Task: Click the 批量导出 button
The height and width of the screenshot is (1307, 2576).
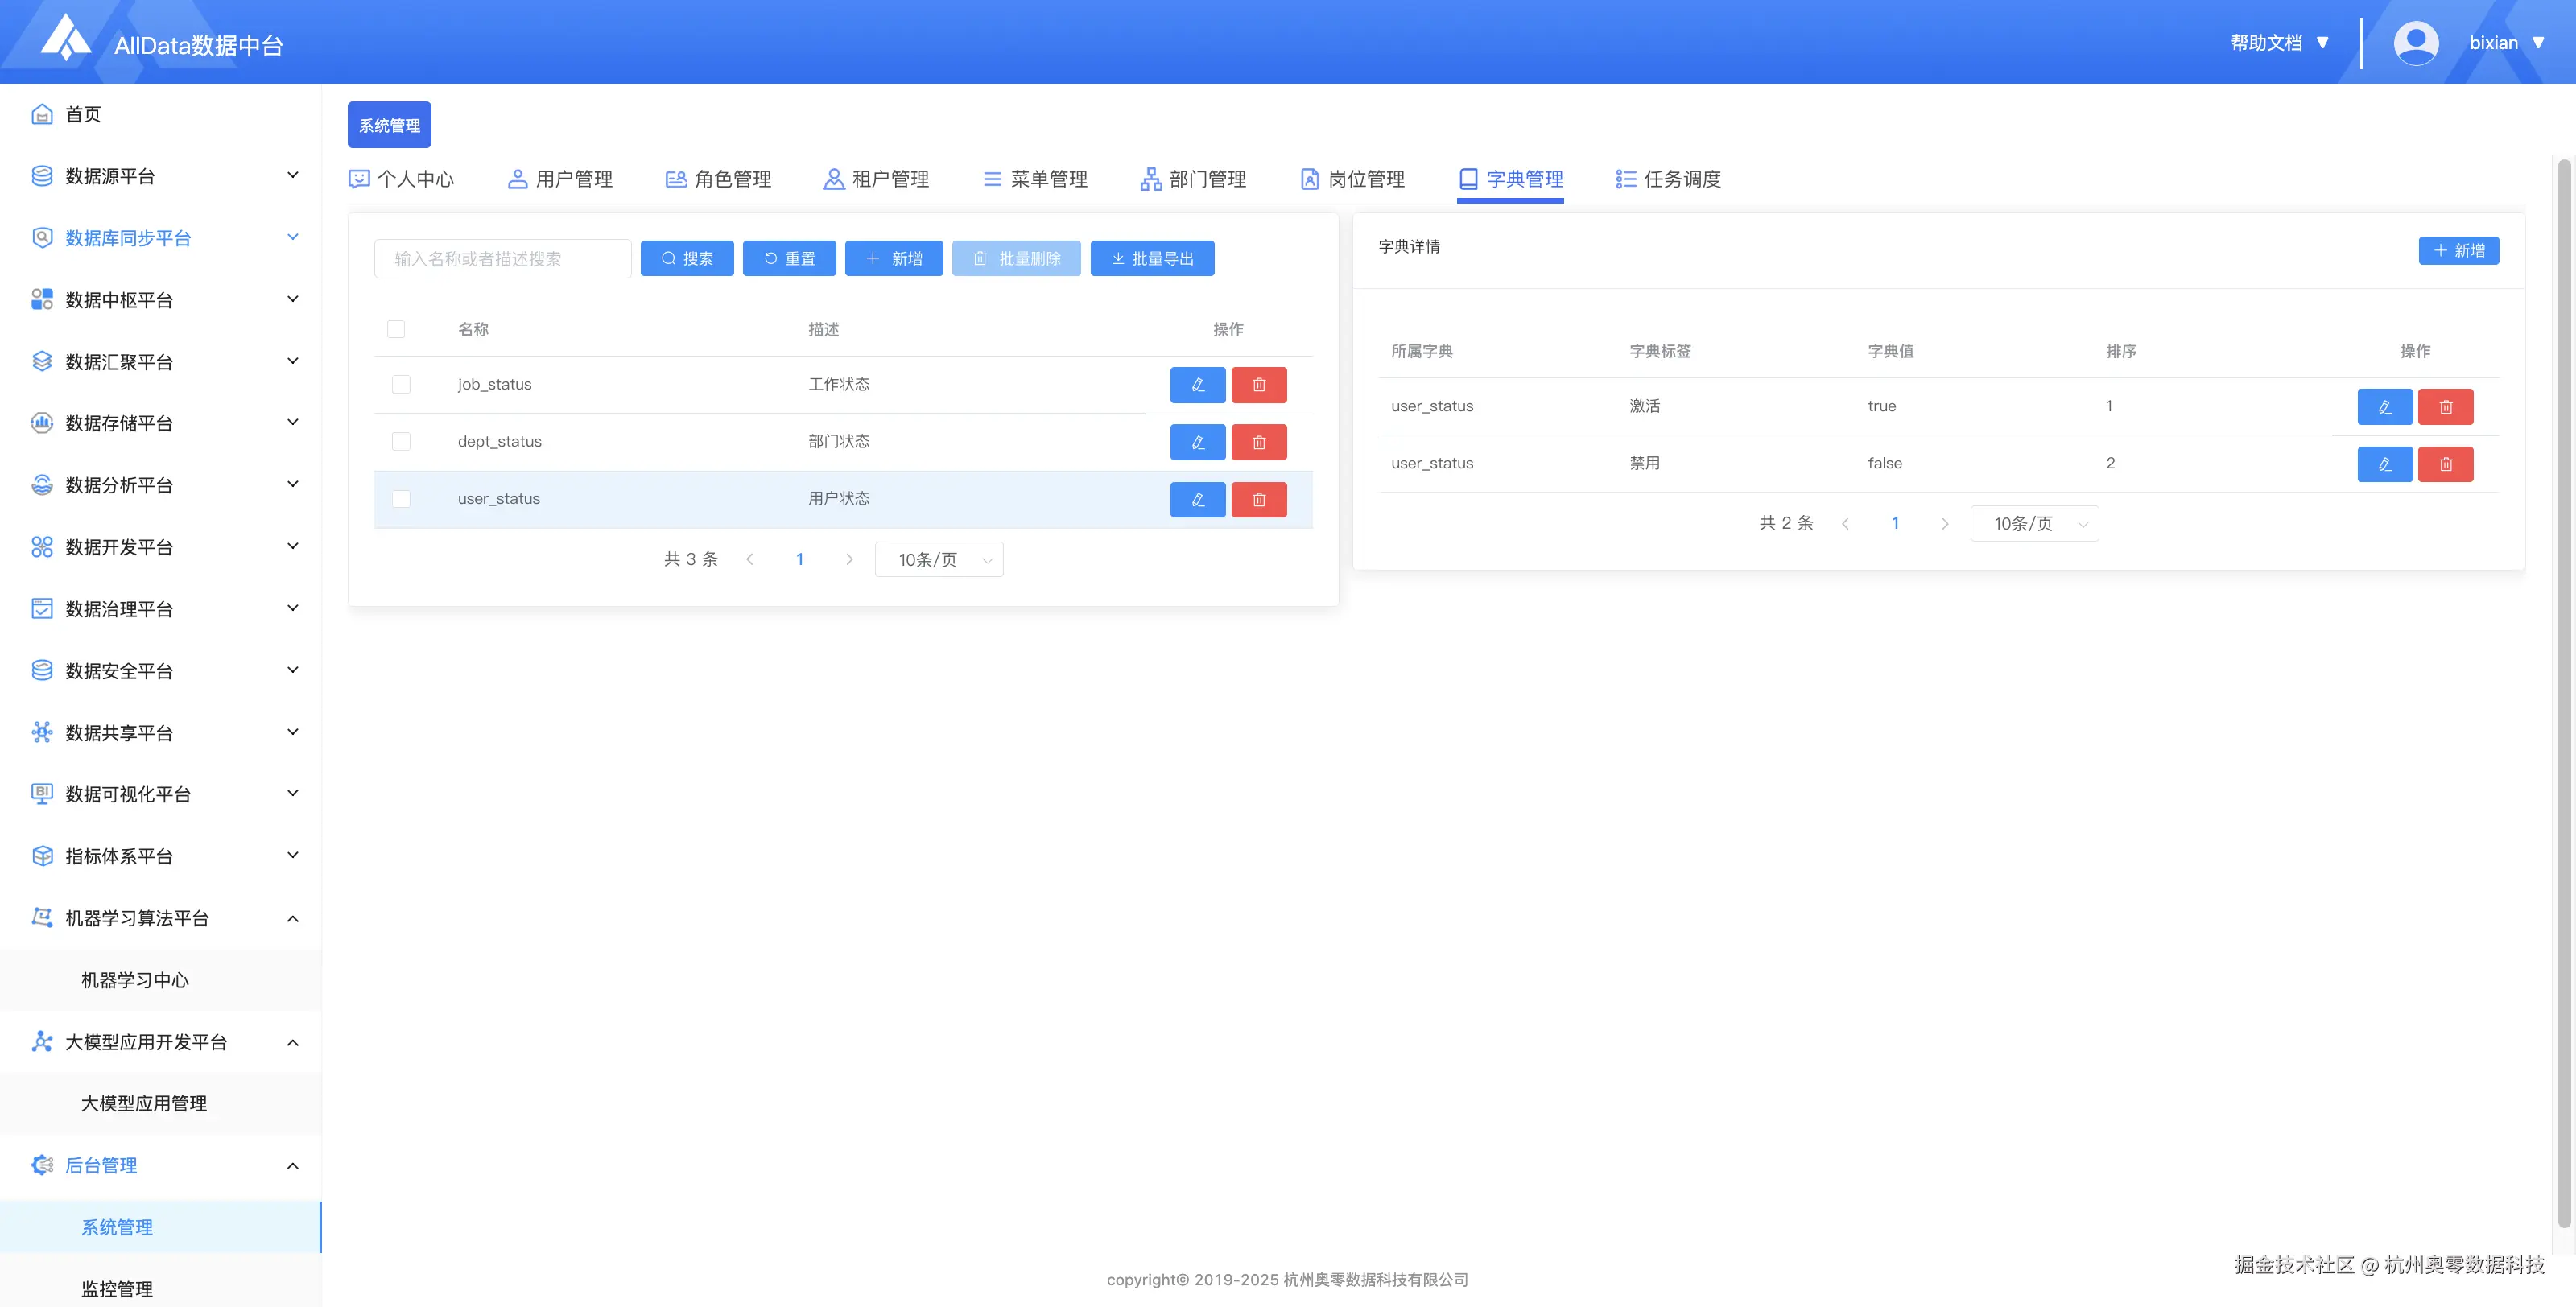Action: (1152, 259)
